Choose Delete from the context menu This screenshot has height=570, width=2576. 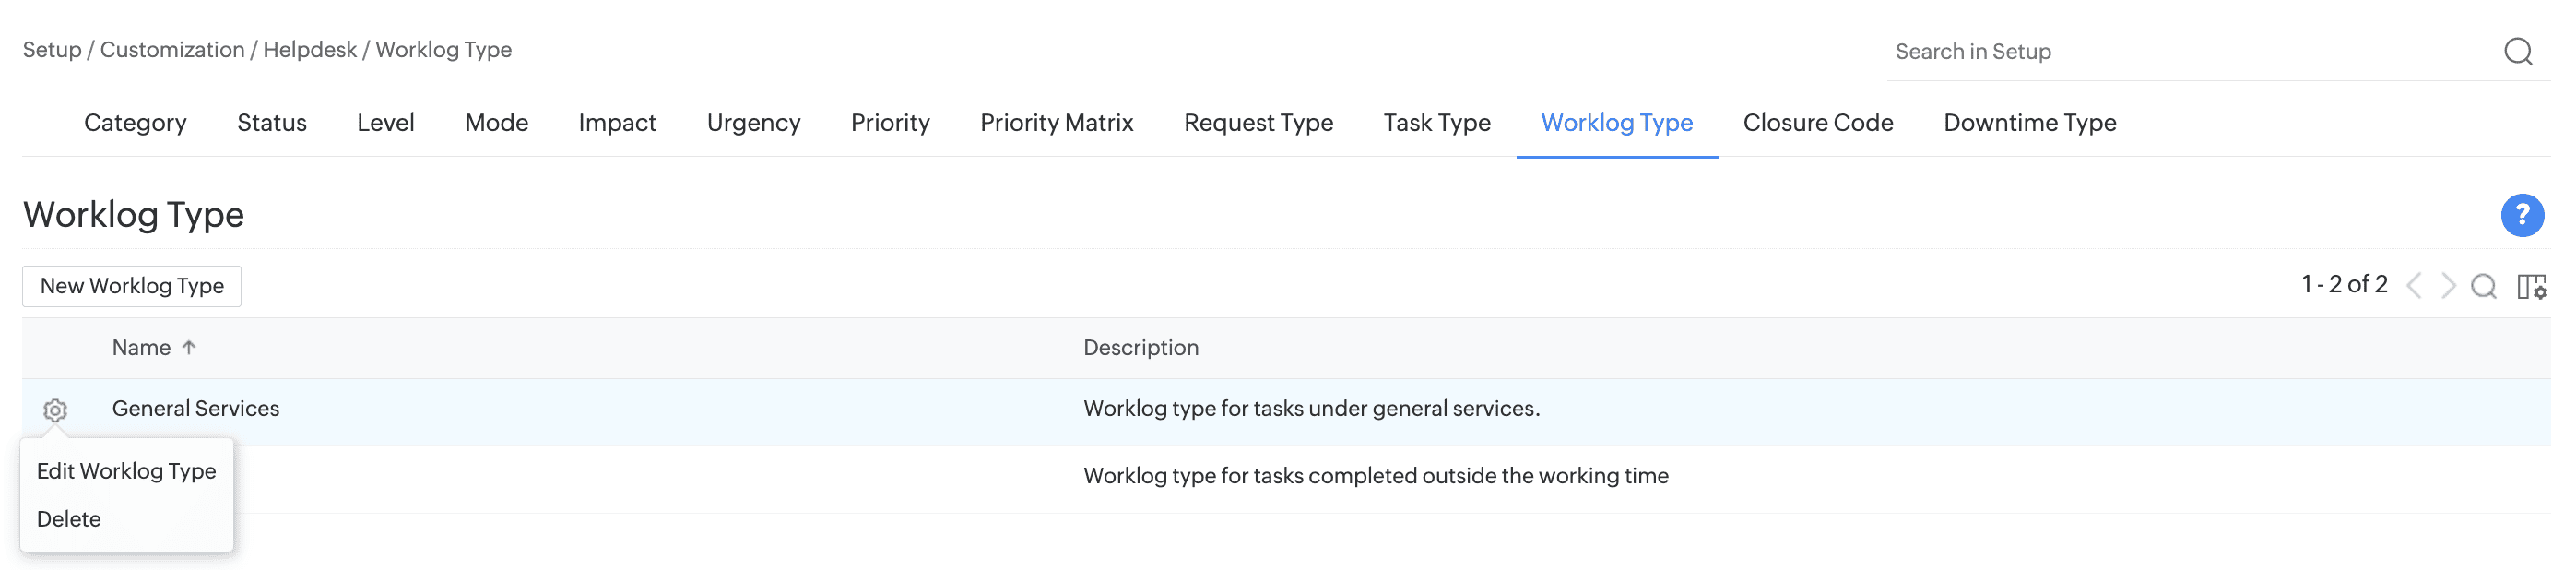69,519
